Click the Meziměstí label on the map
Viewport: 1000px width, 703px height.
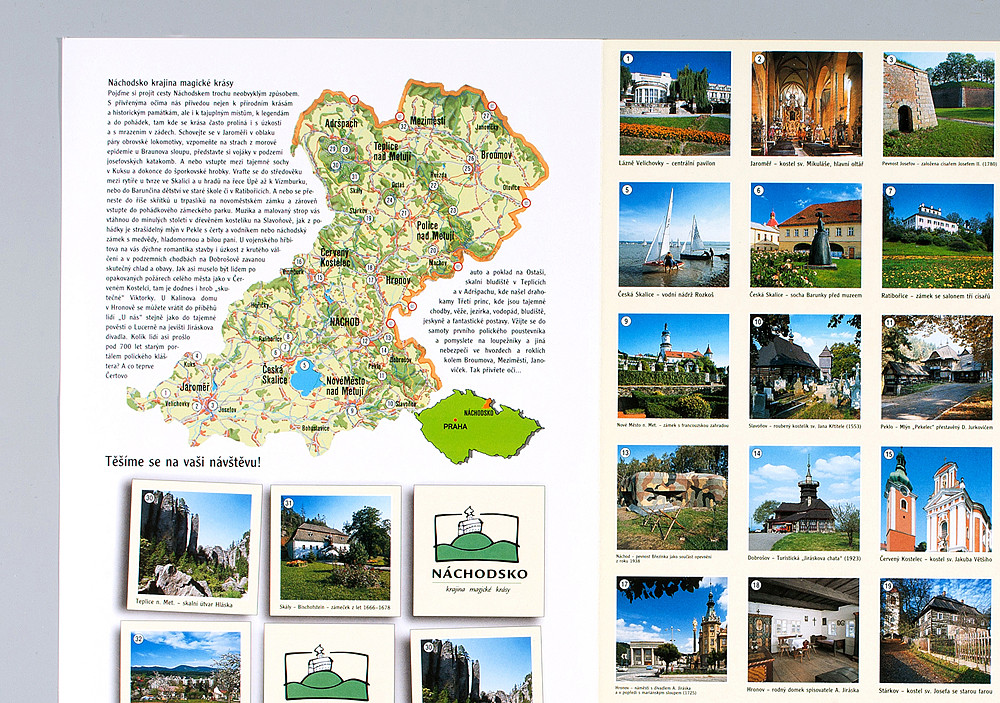click(x=427, y=121)
